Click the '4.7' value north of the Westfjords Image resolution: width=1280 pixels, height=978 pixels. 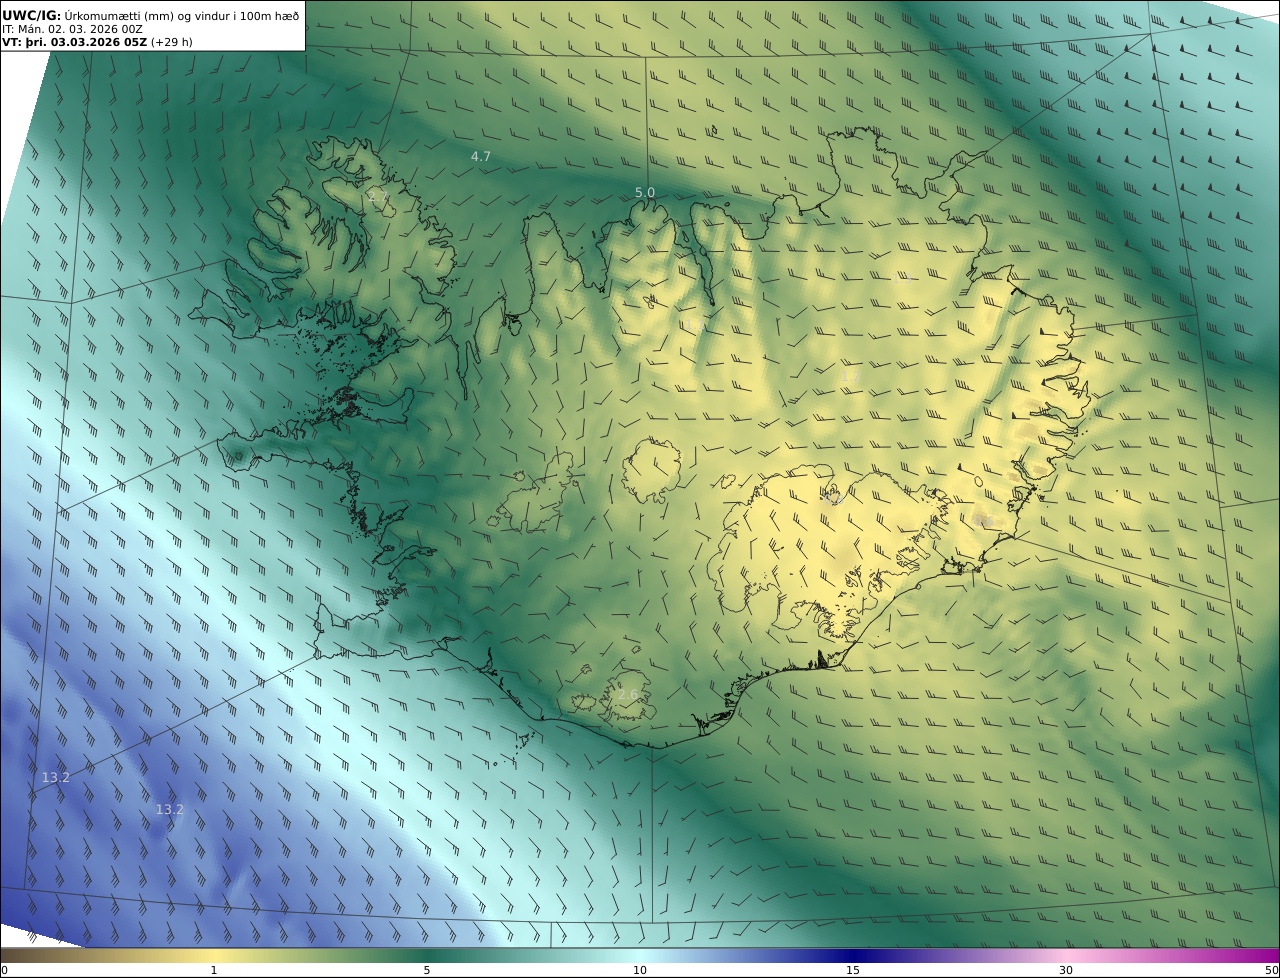click(x=481, y=156)
